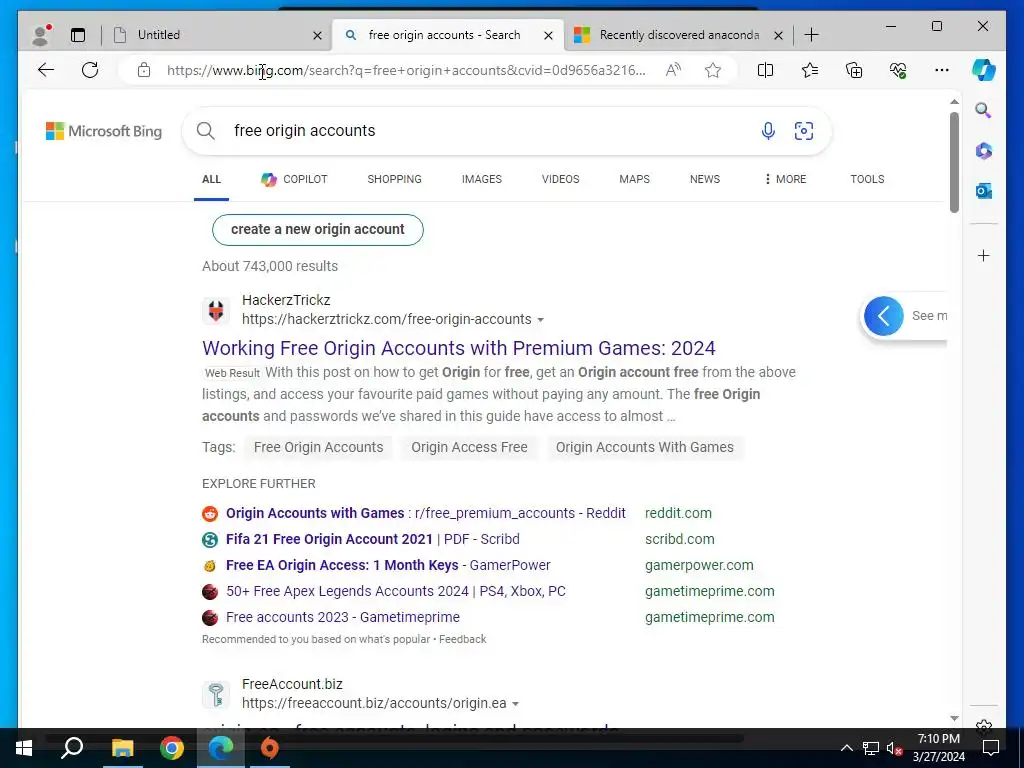This screenshot has width=1024, height=768.
Task: Open Working Free Origin Accounts result
Action: click(x=458, y=348)
